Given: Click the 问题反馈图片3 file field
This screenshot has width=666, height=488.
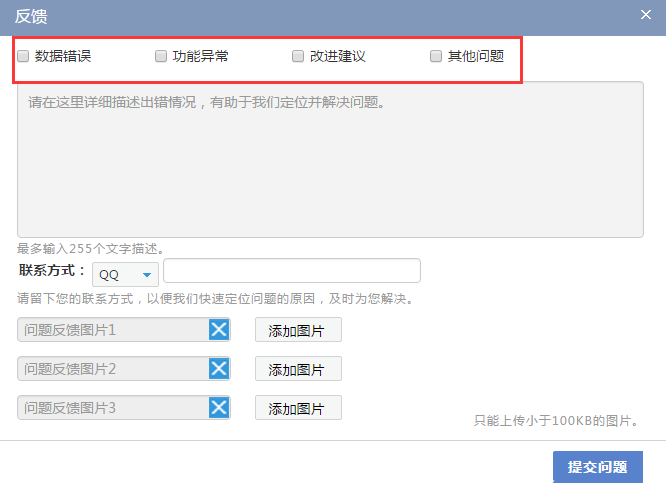Looking at the screenshot, I should 112,408.
